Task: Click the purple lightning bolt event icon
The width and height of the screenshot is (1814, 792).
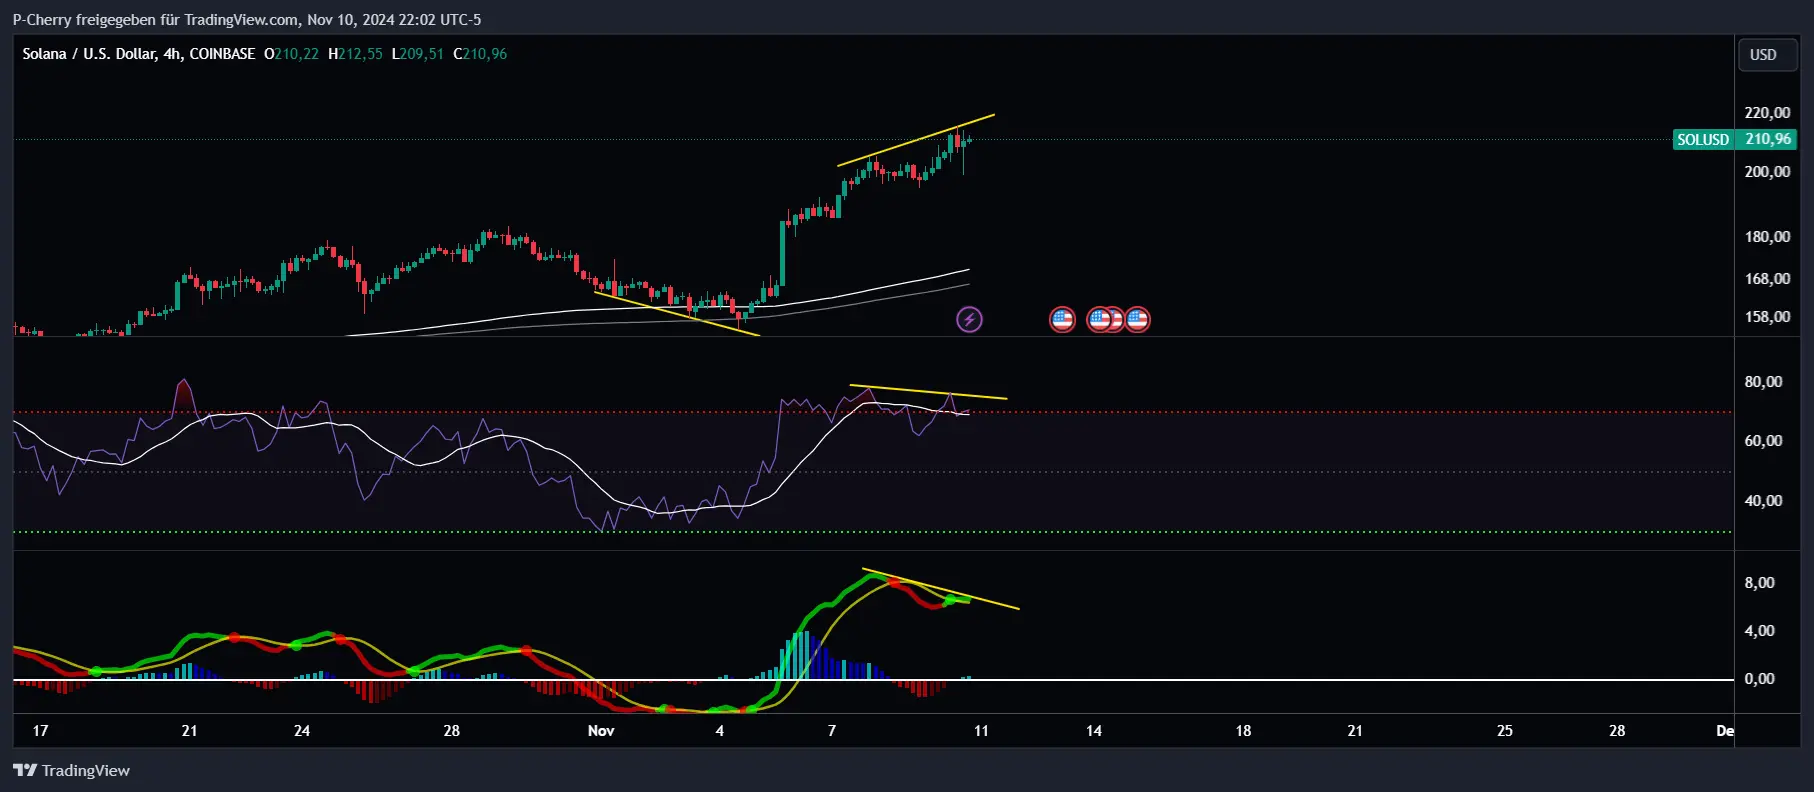Action: (x=969, y=320)
